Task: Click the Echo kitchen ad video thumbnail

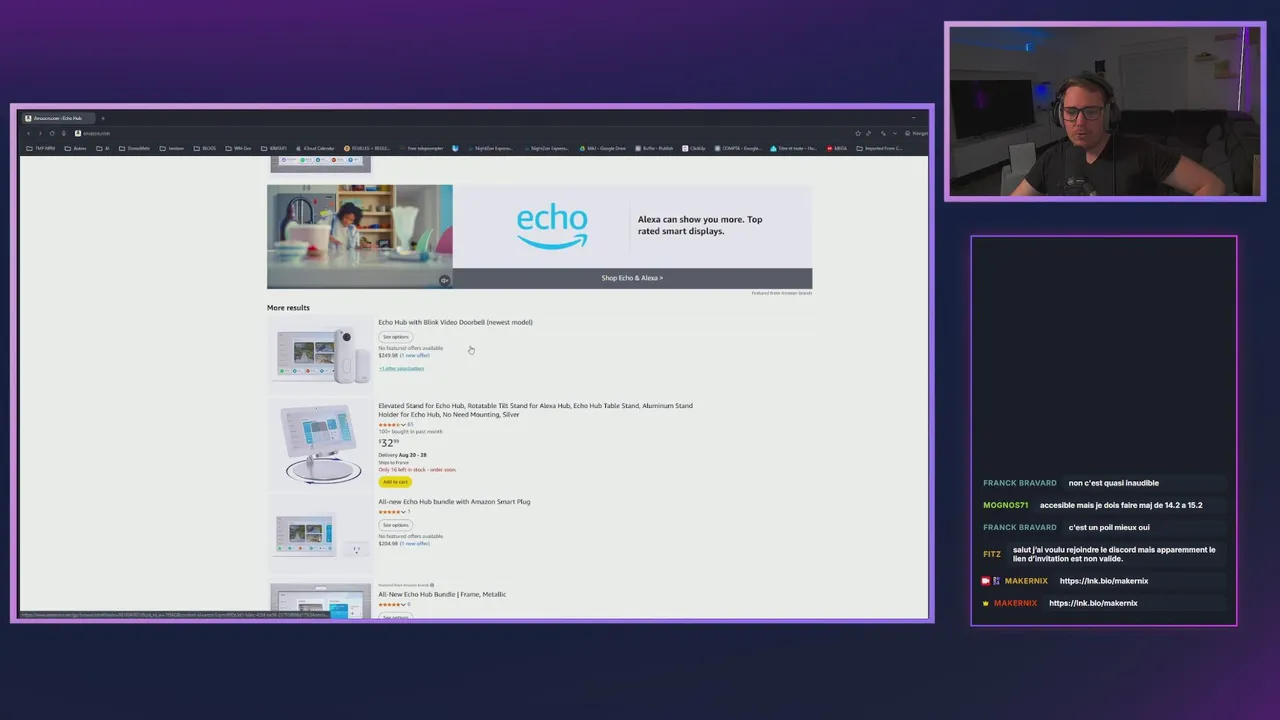Action: click(x=359, y=236)
